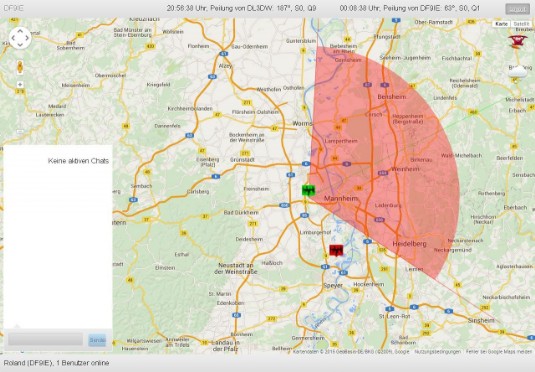Click the Logout button in header

coord(518,9)
